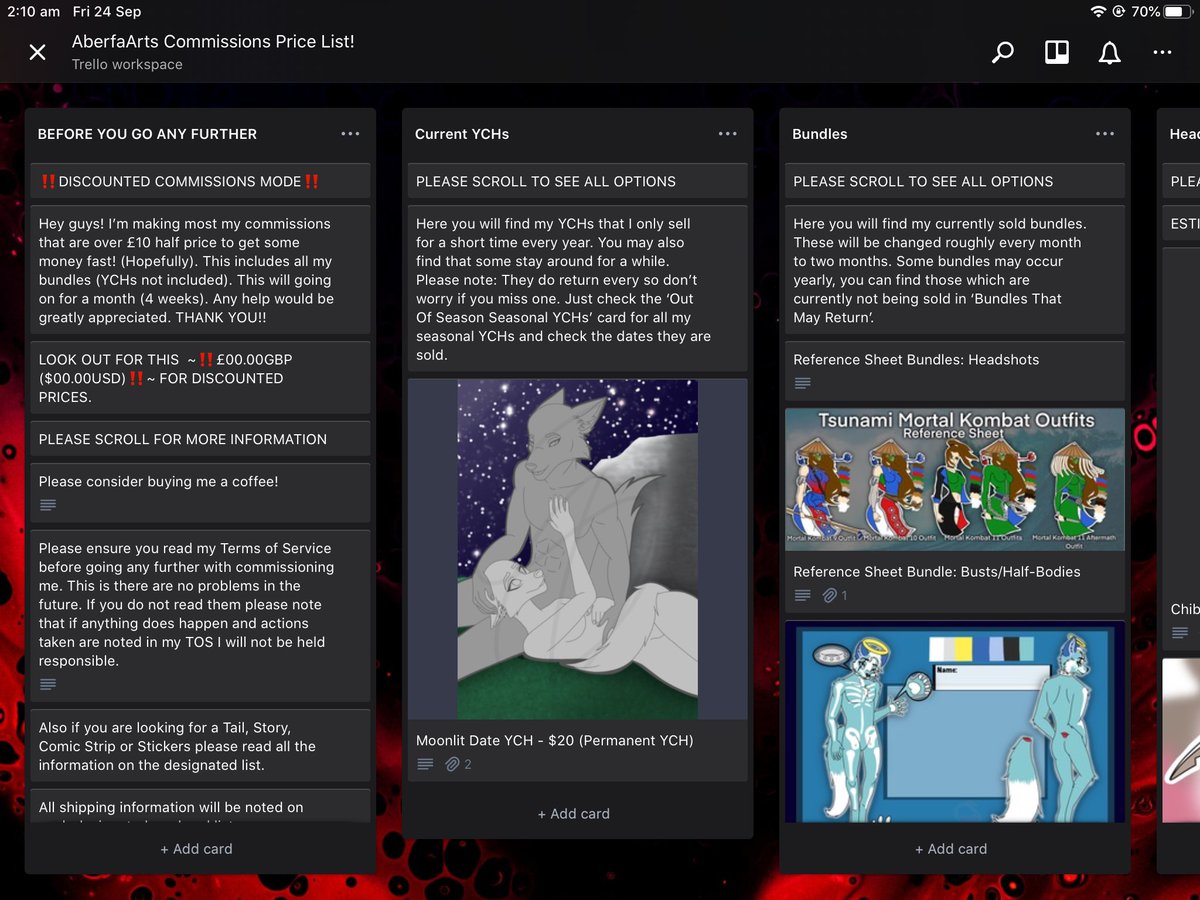
Task: Click attachment paperclip on Moonlit Date YCH card
Action: 453,764
